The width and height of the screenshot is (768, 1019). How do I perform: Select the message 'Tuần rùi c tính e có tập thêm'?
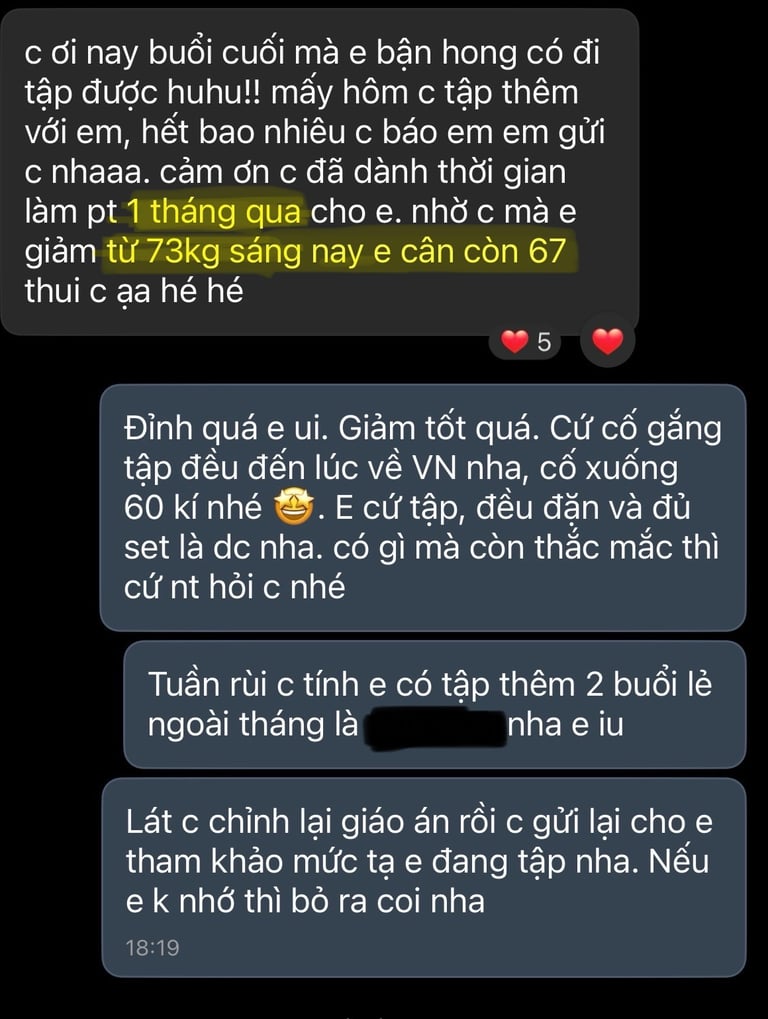point(435,704)
